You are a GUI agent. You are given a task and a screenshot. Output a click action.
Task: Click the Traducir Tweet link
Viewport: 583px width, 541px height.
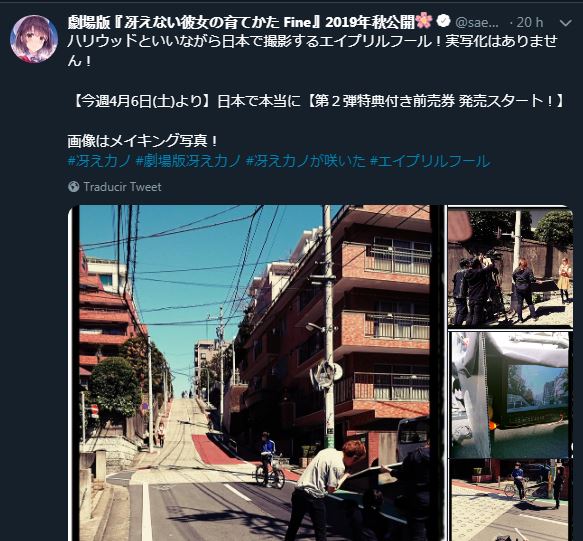coord(122,187)
